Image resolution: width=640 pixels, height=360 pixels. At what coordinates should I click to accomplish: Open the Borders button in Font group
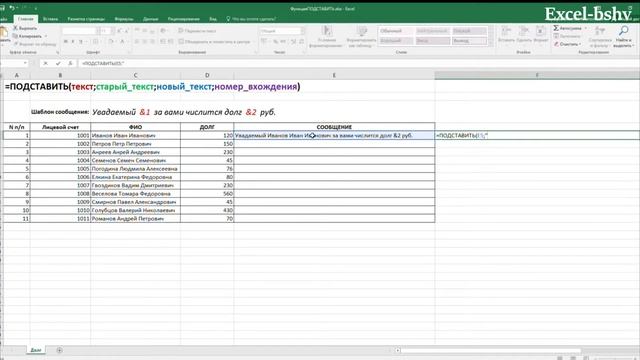pos(96,41)
